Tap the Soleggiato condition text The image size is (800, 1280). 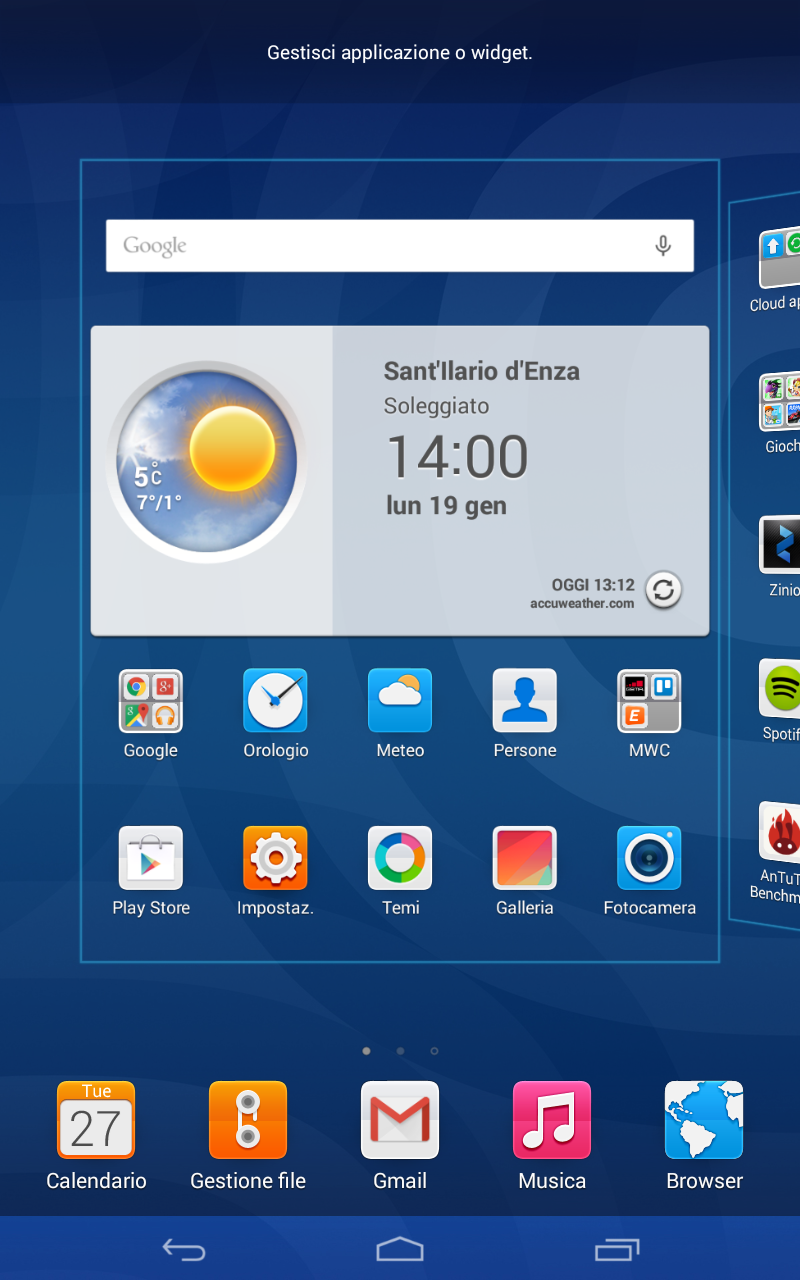(x=437, y=406)
